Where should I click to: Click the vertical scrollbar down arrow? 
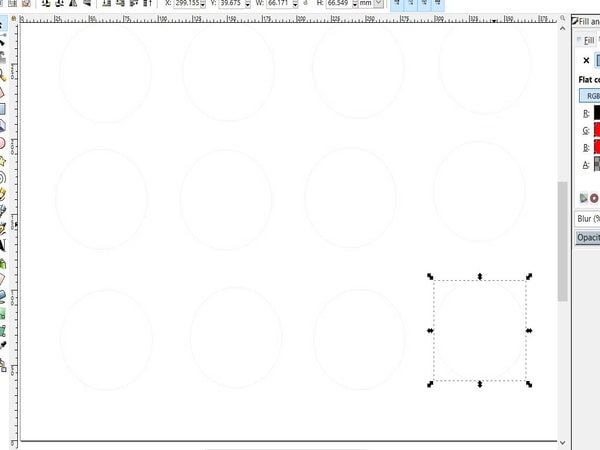point(562,443)
